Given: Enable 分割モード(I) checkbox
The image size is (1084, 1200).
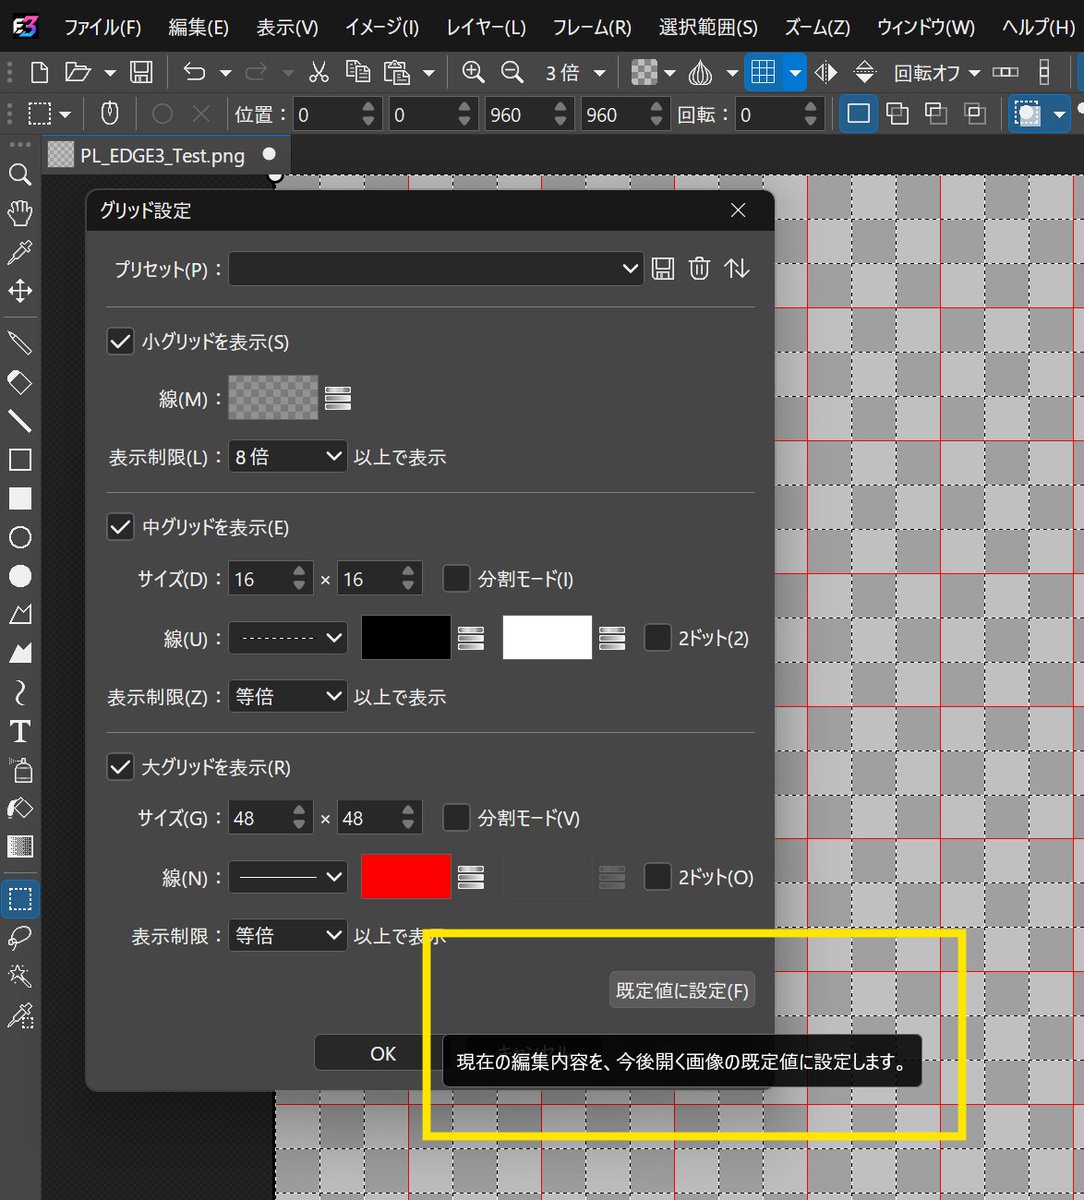Looking at the screenshot, I should point(456,578).
